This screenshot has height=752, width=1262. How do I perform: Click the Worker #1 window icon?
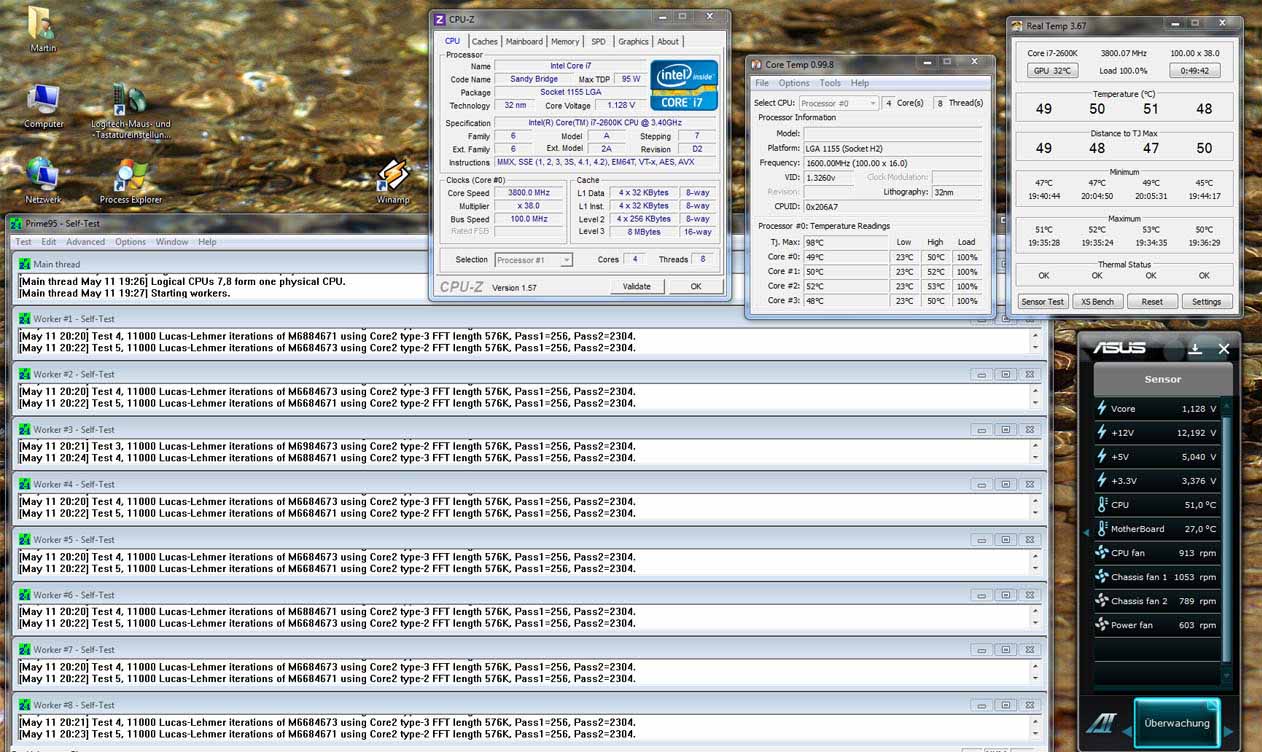25,319
